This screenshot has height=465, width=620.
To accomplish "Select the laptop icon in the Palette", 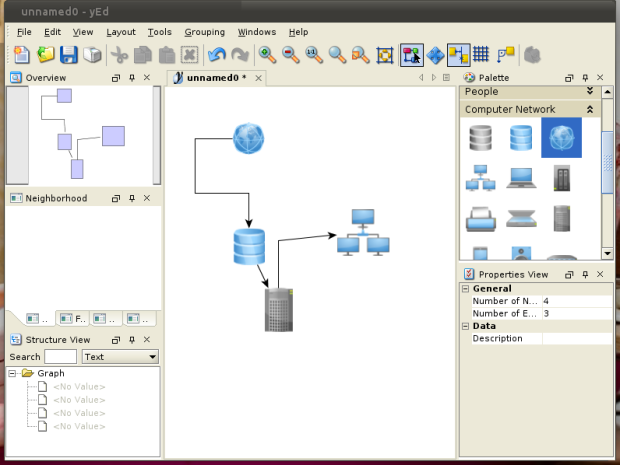I will click(522, 177).
